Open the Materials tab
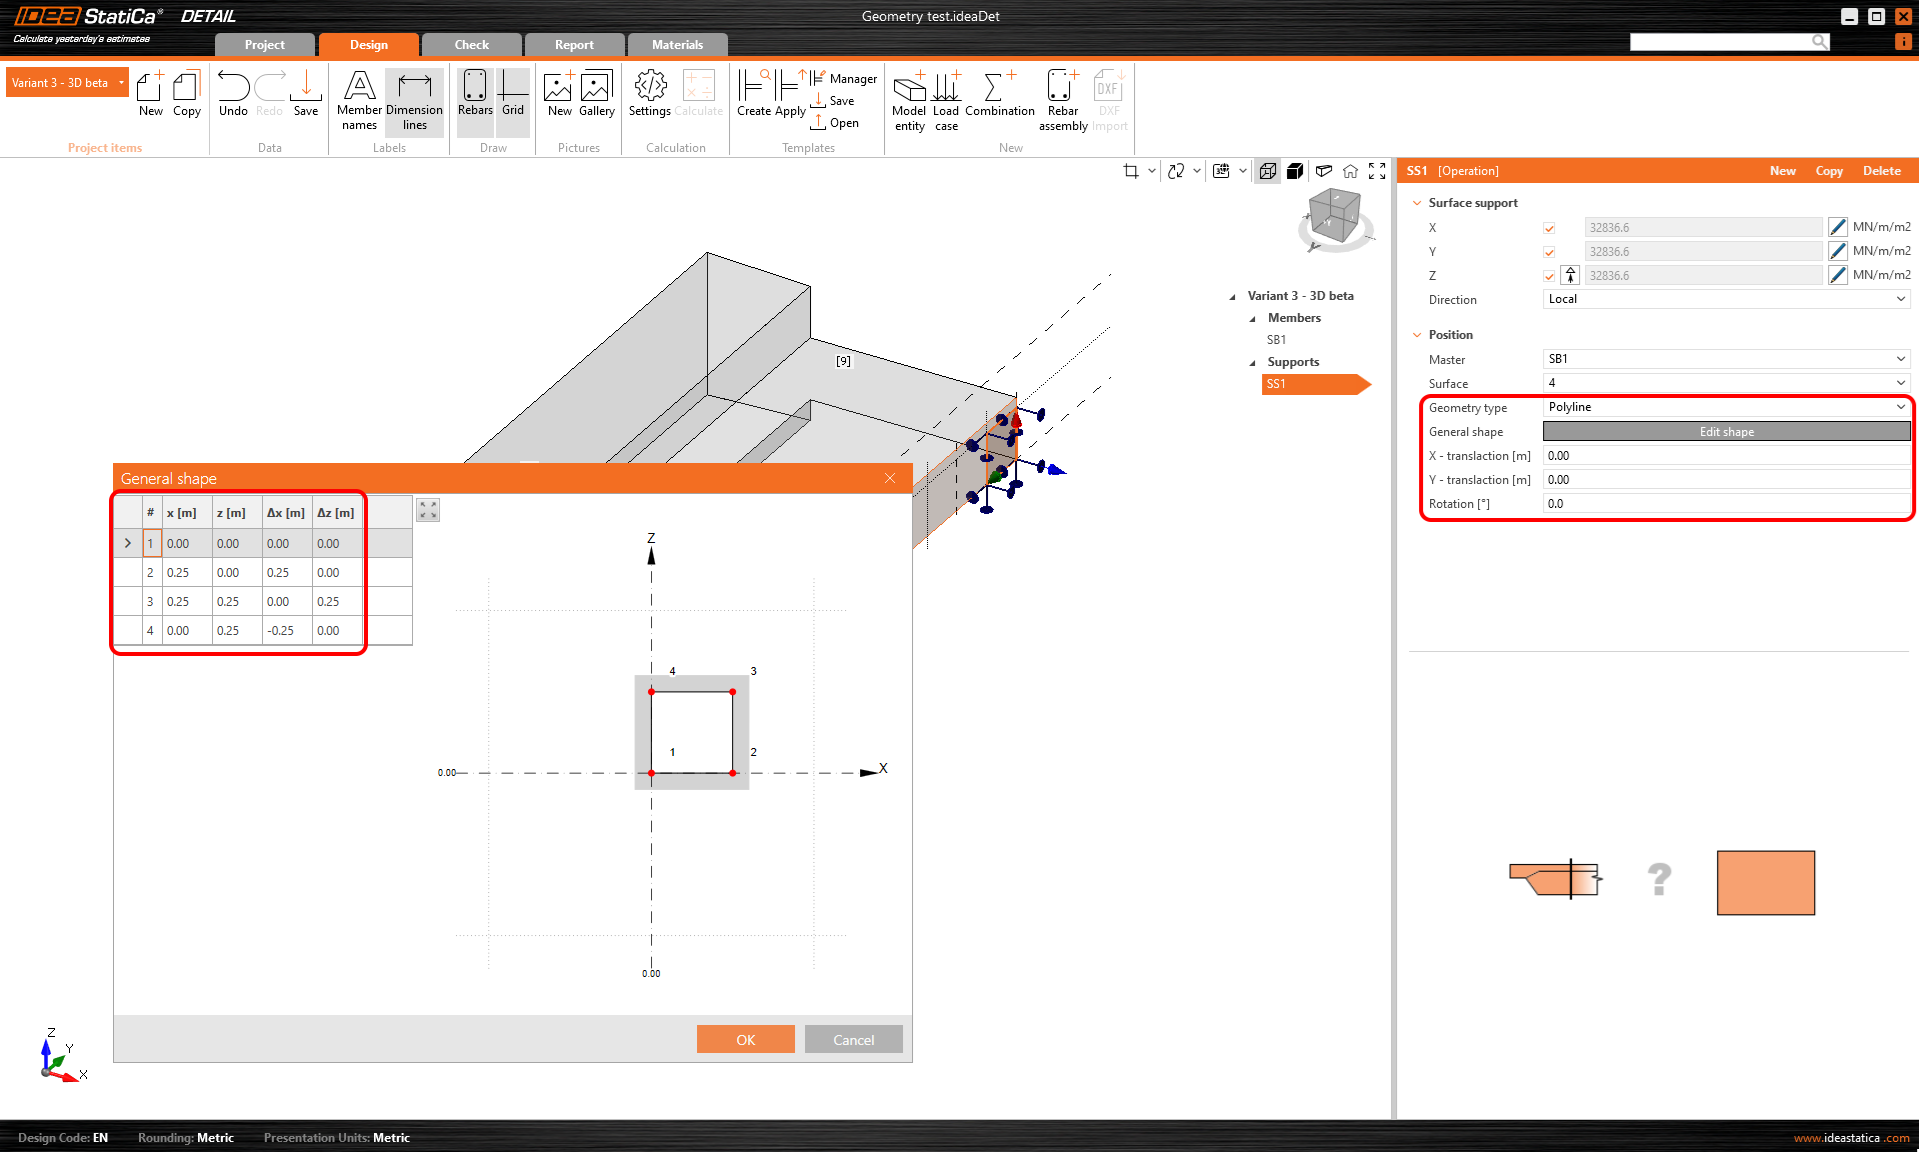The image size is (1919, 1152). pos(677,45)
